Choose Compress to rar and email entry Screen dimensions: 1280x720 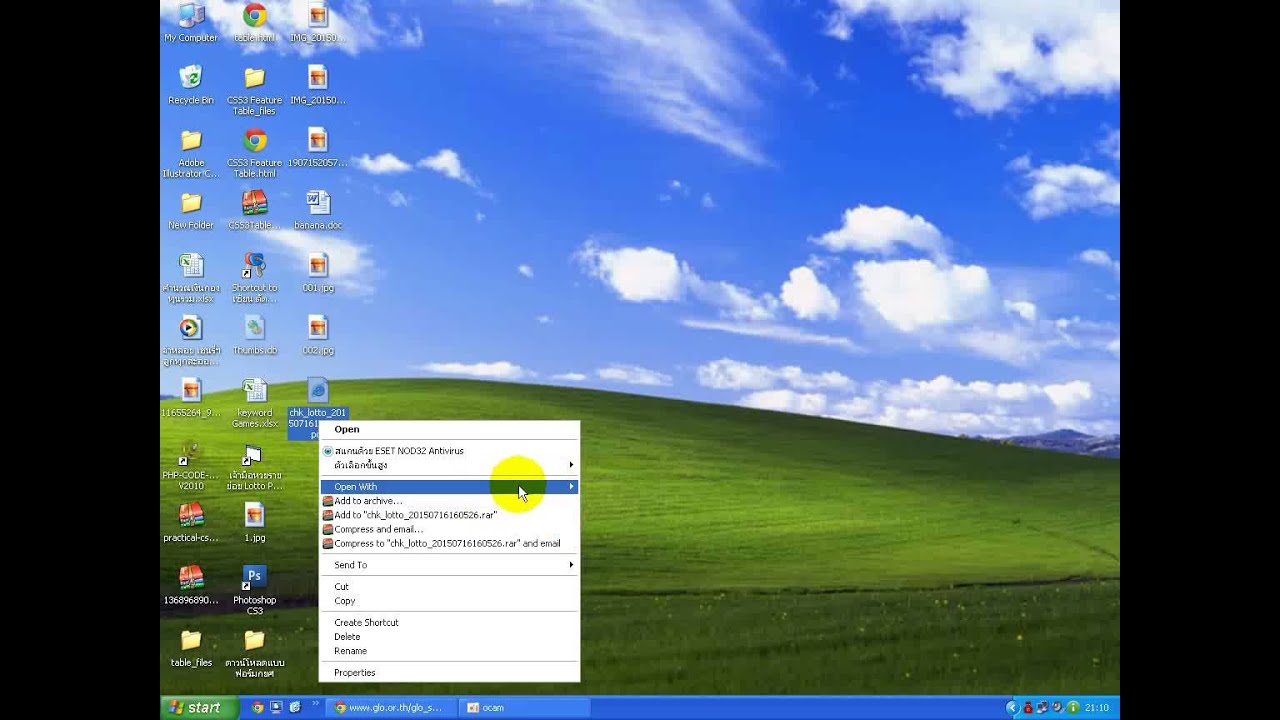449,543
